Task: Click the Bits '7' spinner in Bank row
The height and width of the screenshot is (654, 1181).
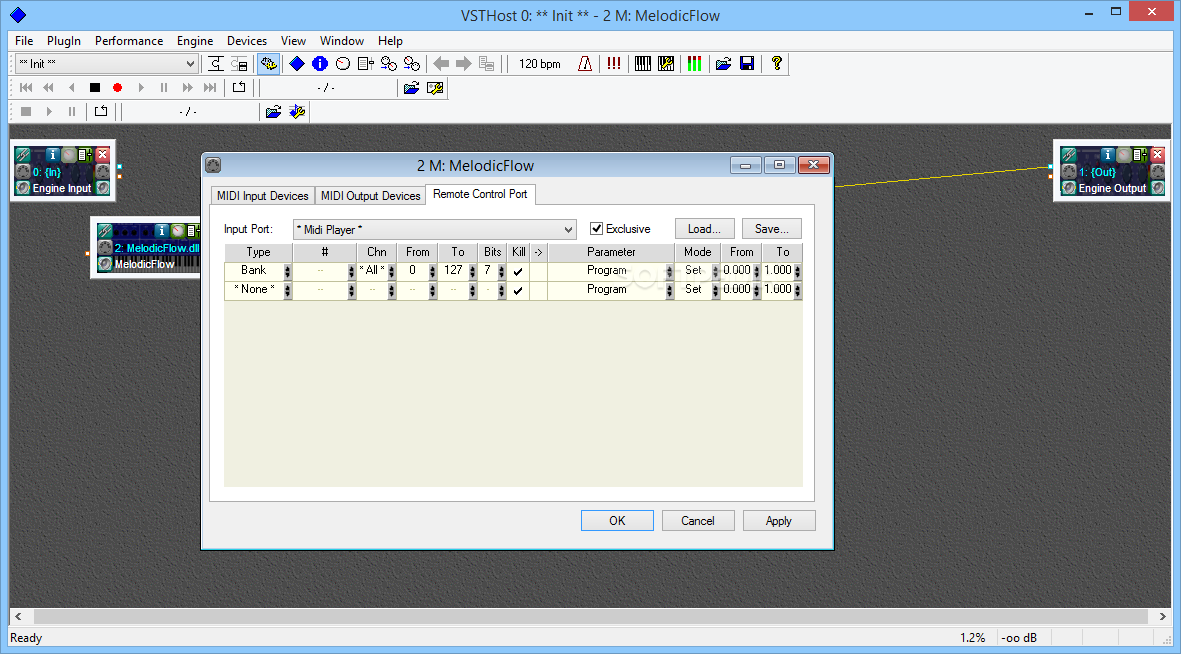Action: (x=501, y=271)
